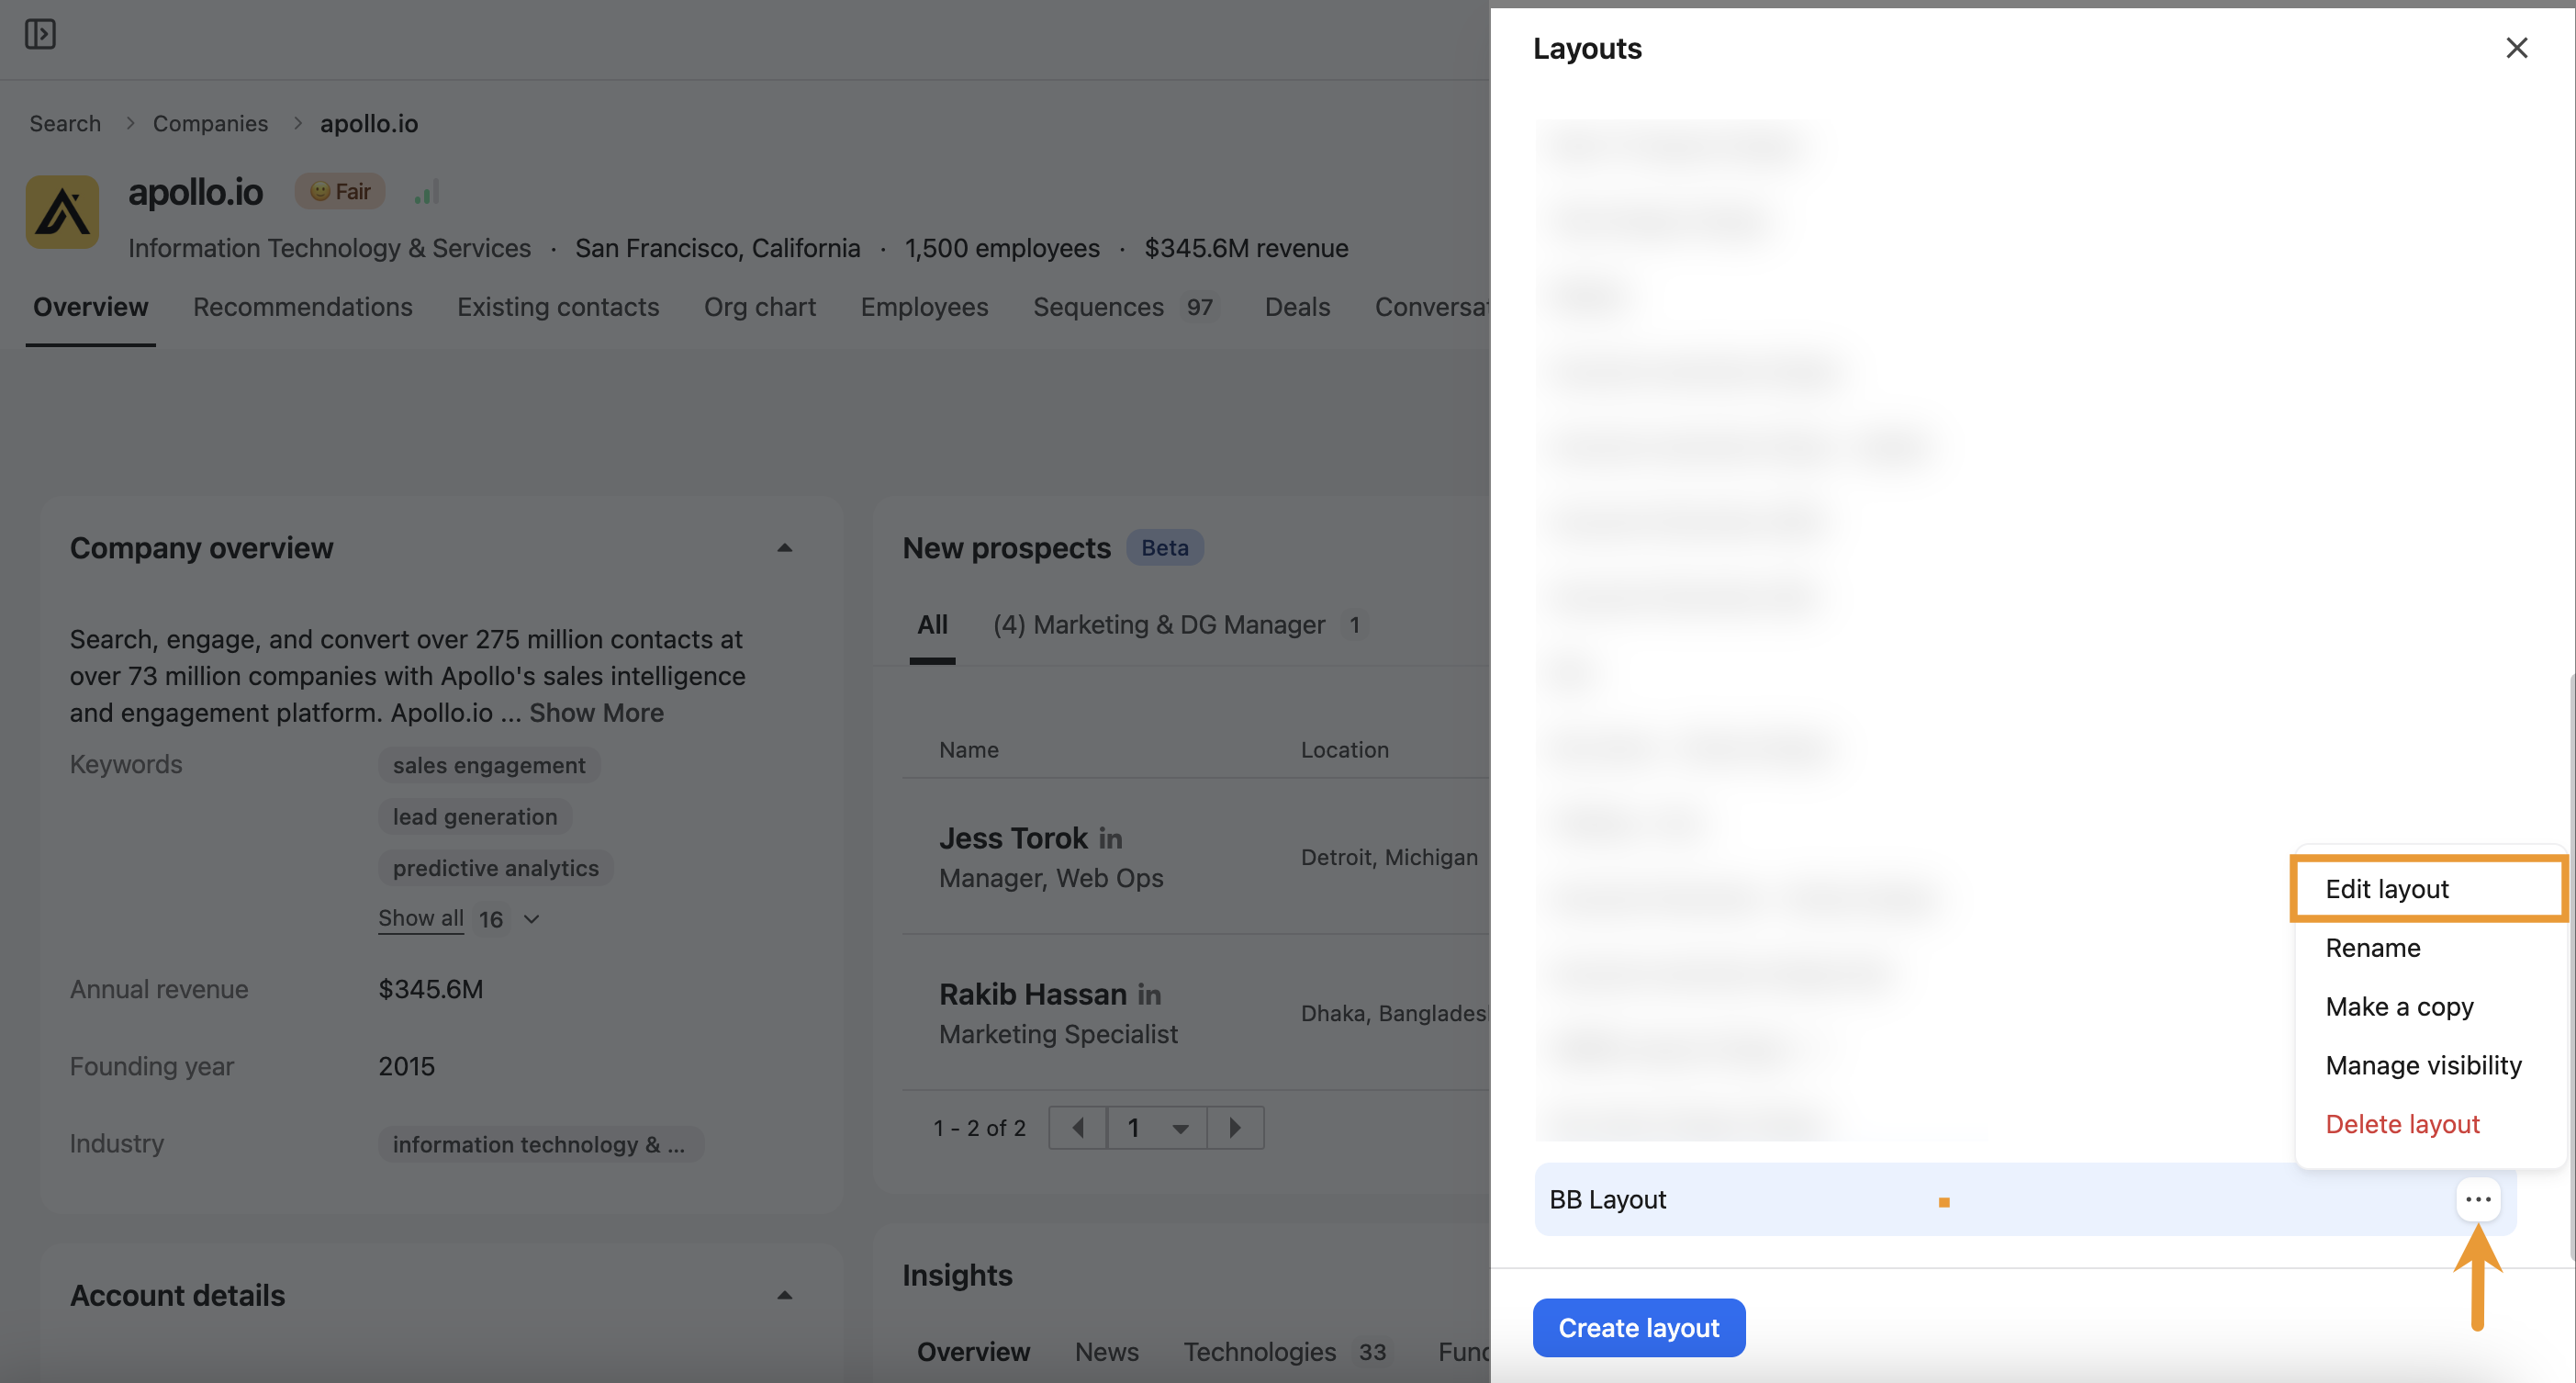Open Rakib Hassan's LinkedIn profile icon

1148,994
